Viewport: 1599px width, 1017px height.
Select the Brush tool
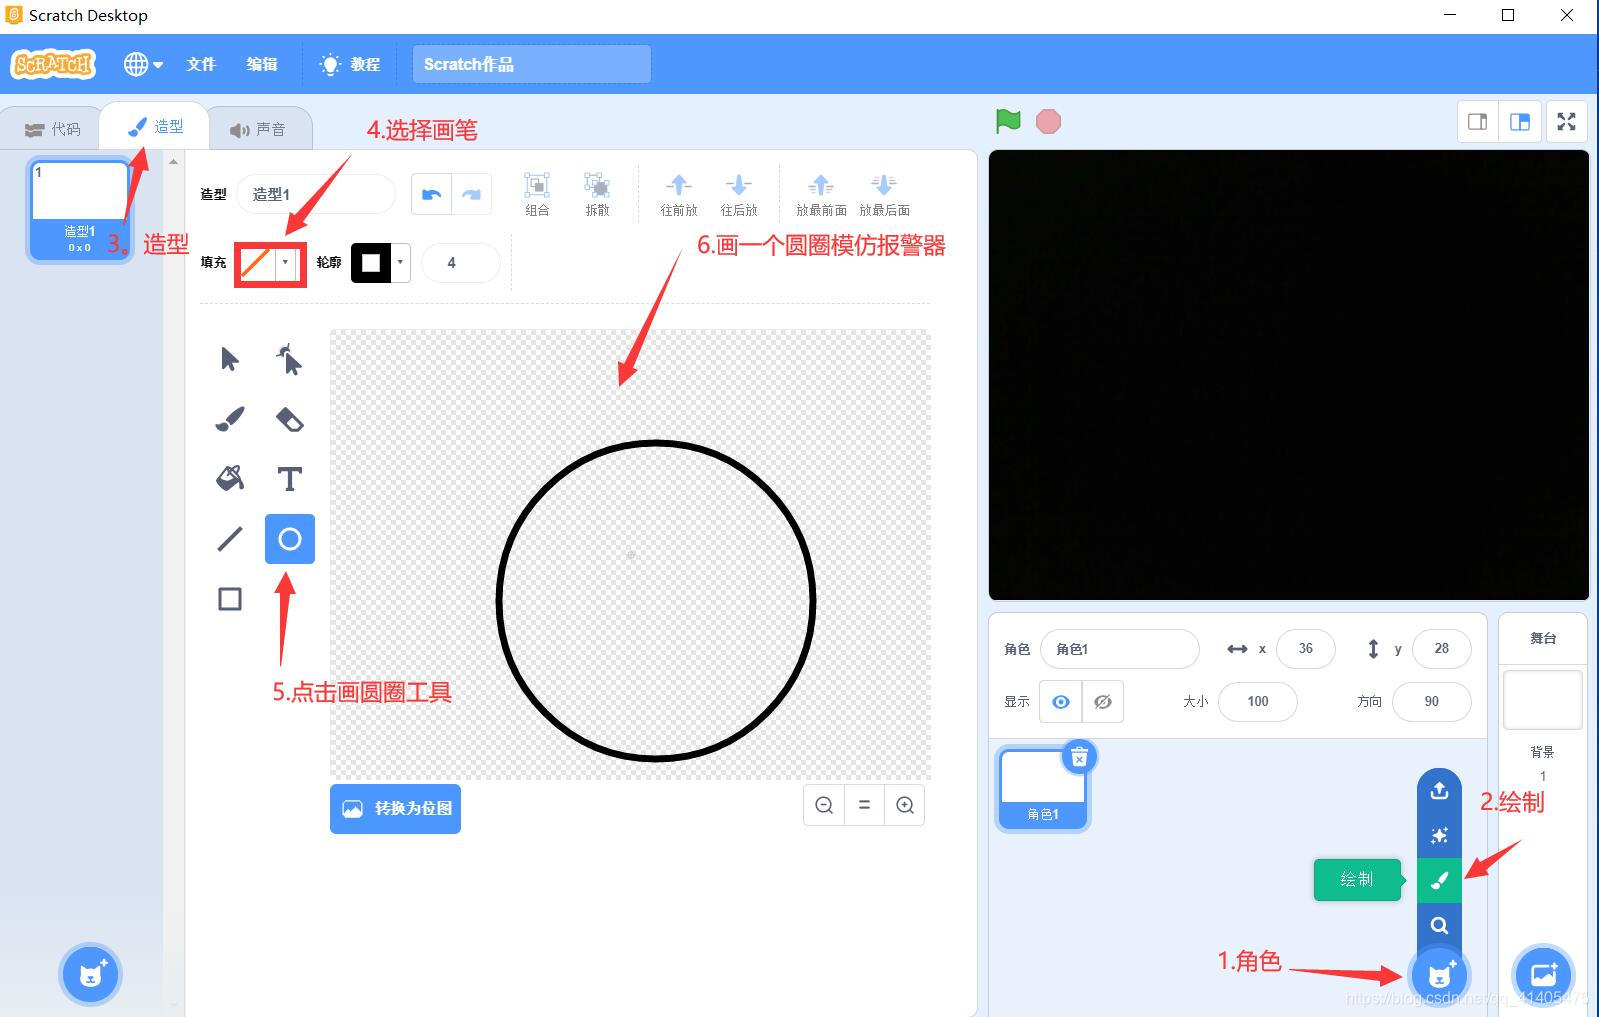[230, 419]
